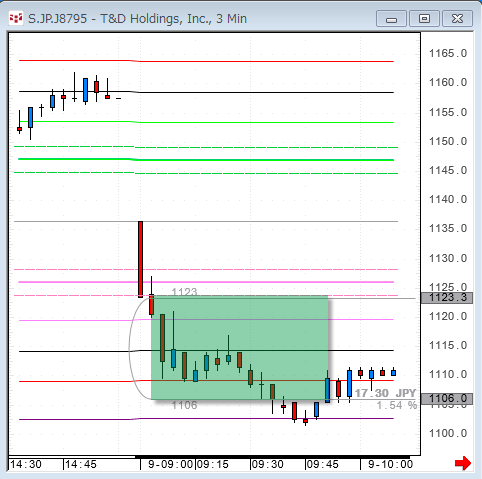Screen dimensions: 482x479
Task: Click the 1140.0 price axis label
Action: 448,199
